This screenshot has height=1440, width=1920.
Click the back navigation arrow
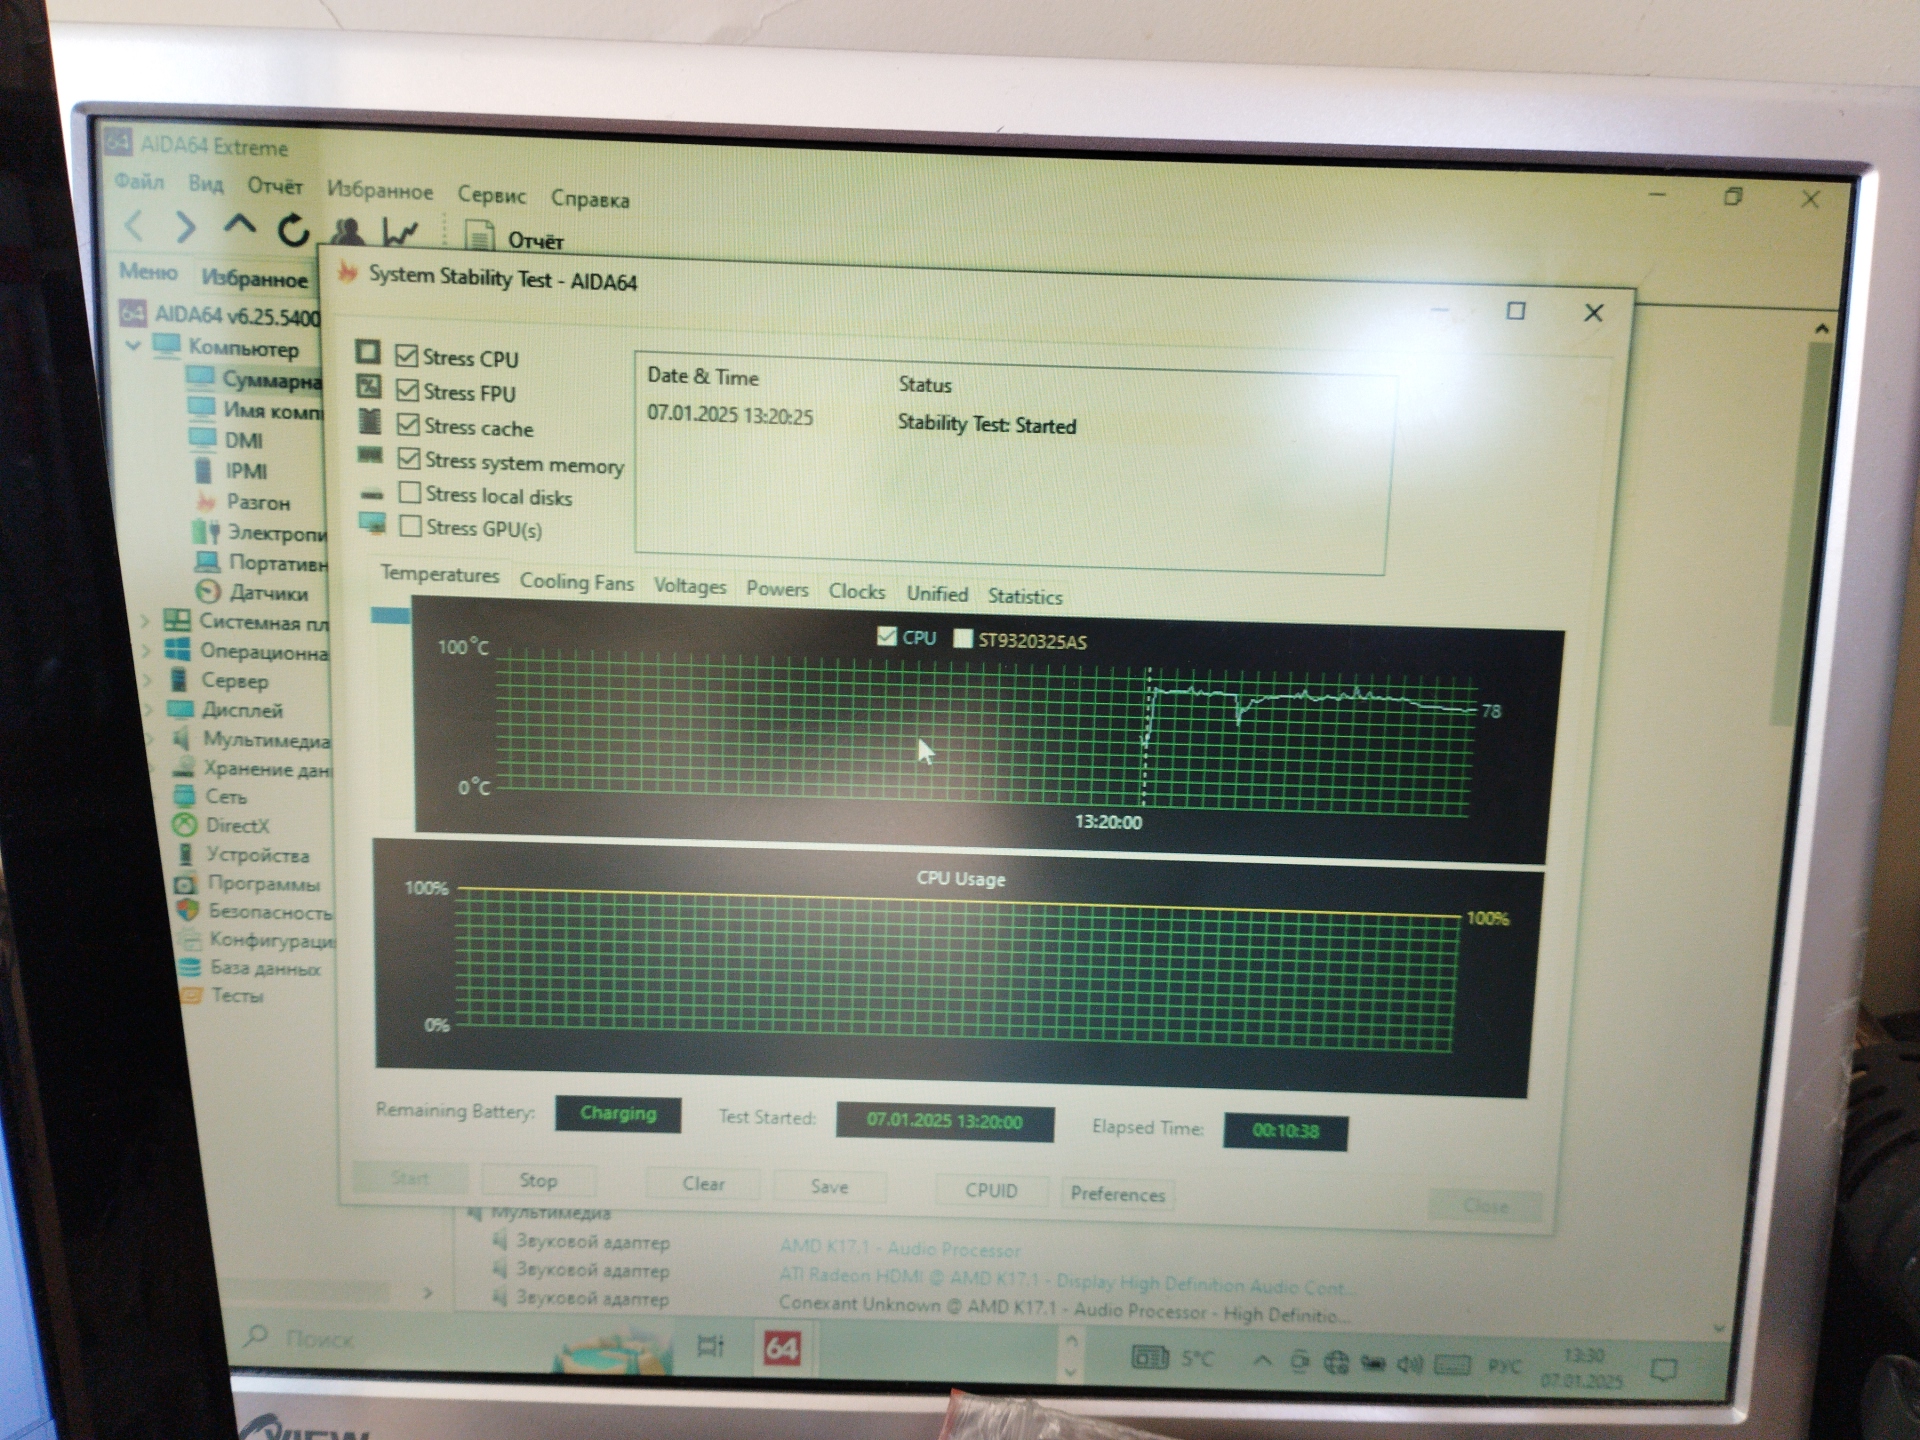click(135, 225)
